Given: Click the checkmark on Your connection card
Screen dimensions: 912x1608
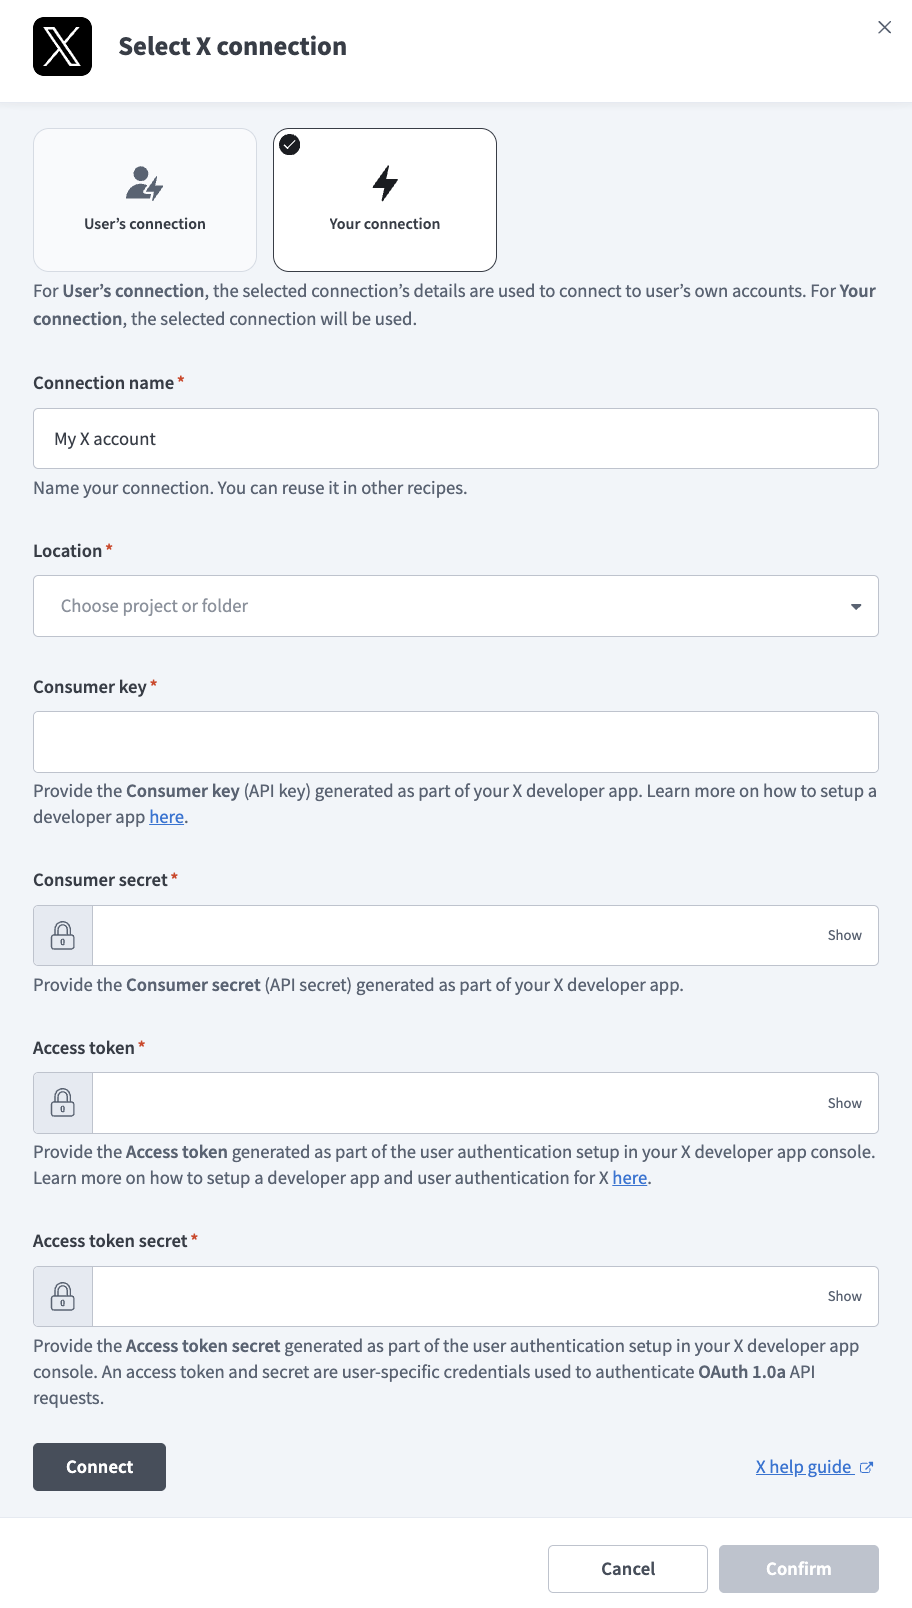Looking at the screenshot, I should [290, 145].
